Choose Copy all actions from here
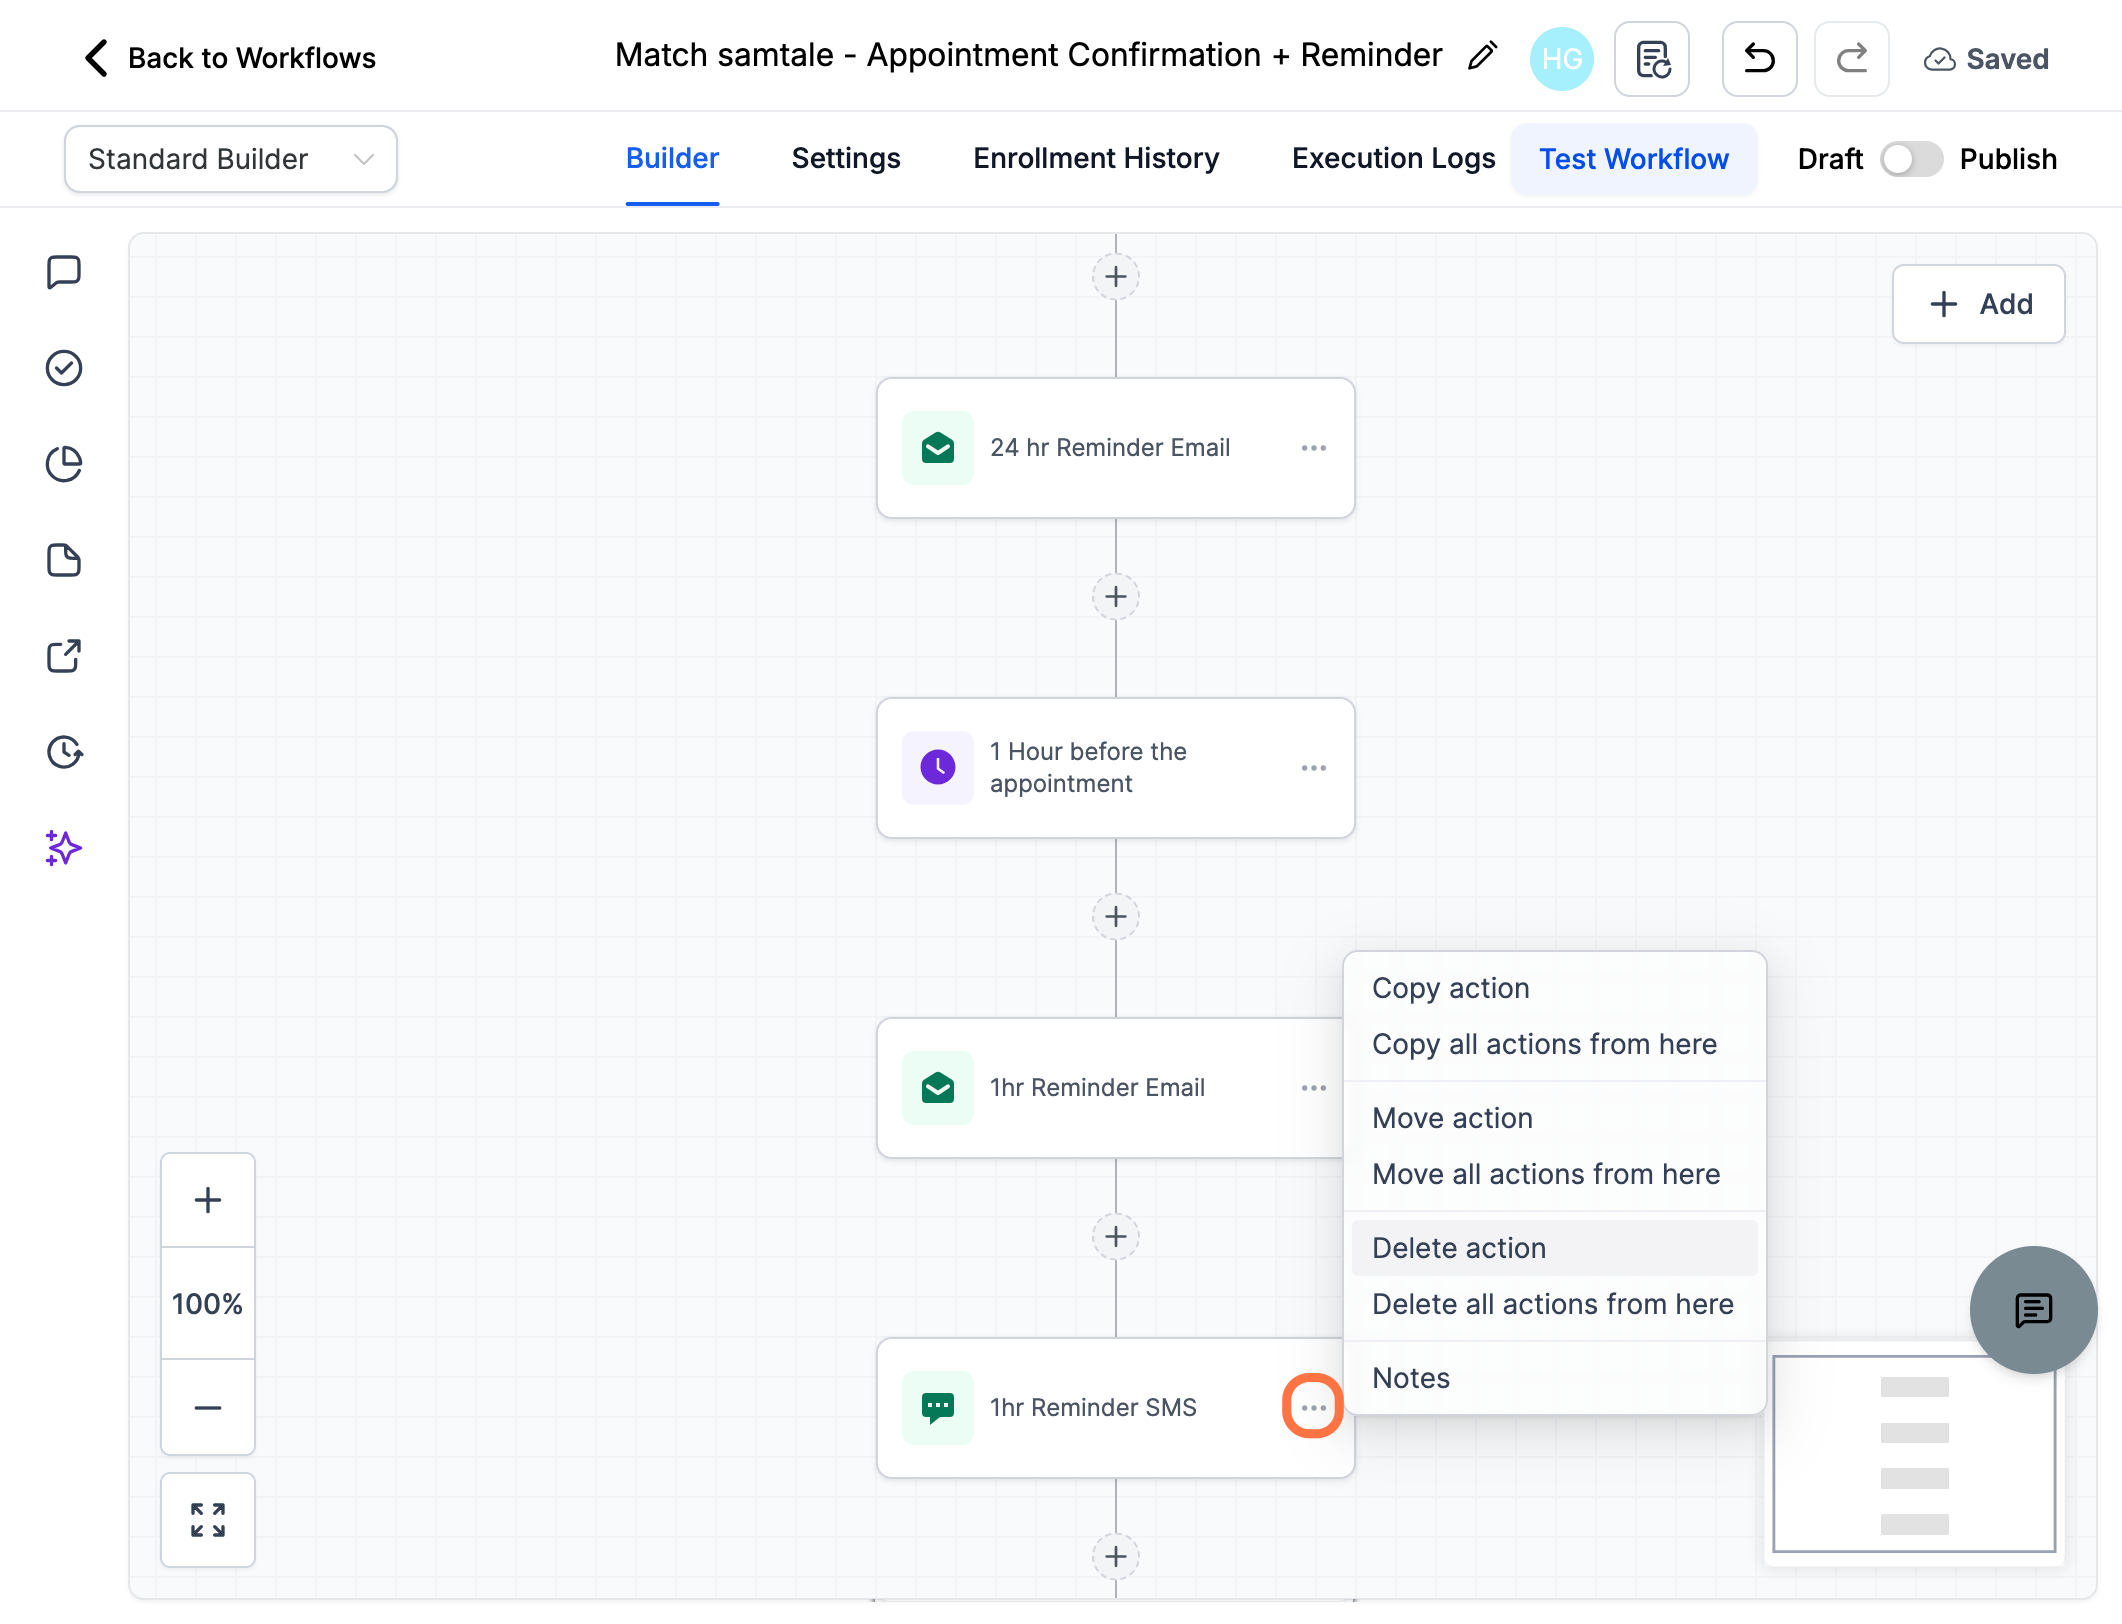This screenshot has width=2122, height=1624. click(1555, 1044)
